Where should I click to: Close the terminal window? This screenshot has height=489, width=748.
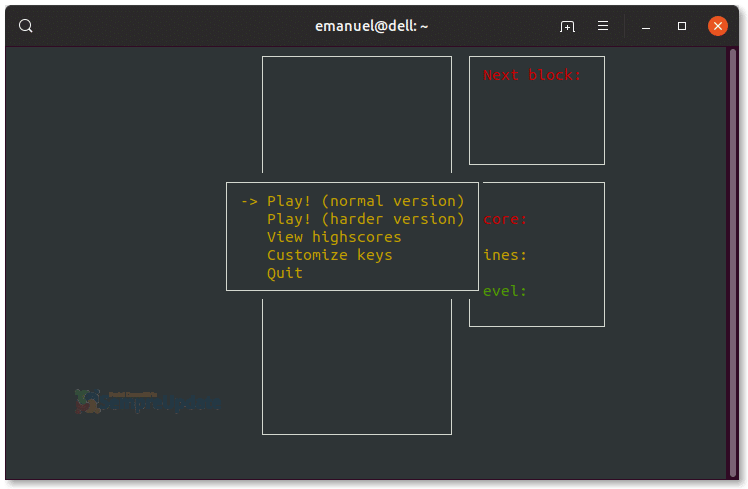pyautogui.click(x=717, y=26)
